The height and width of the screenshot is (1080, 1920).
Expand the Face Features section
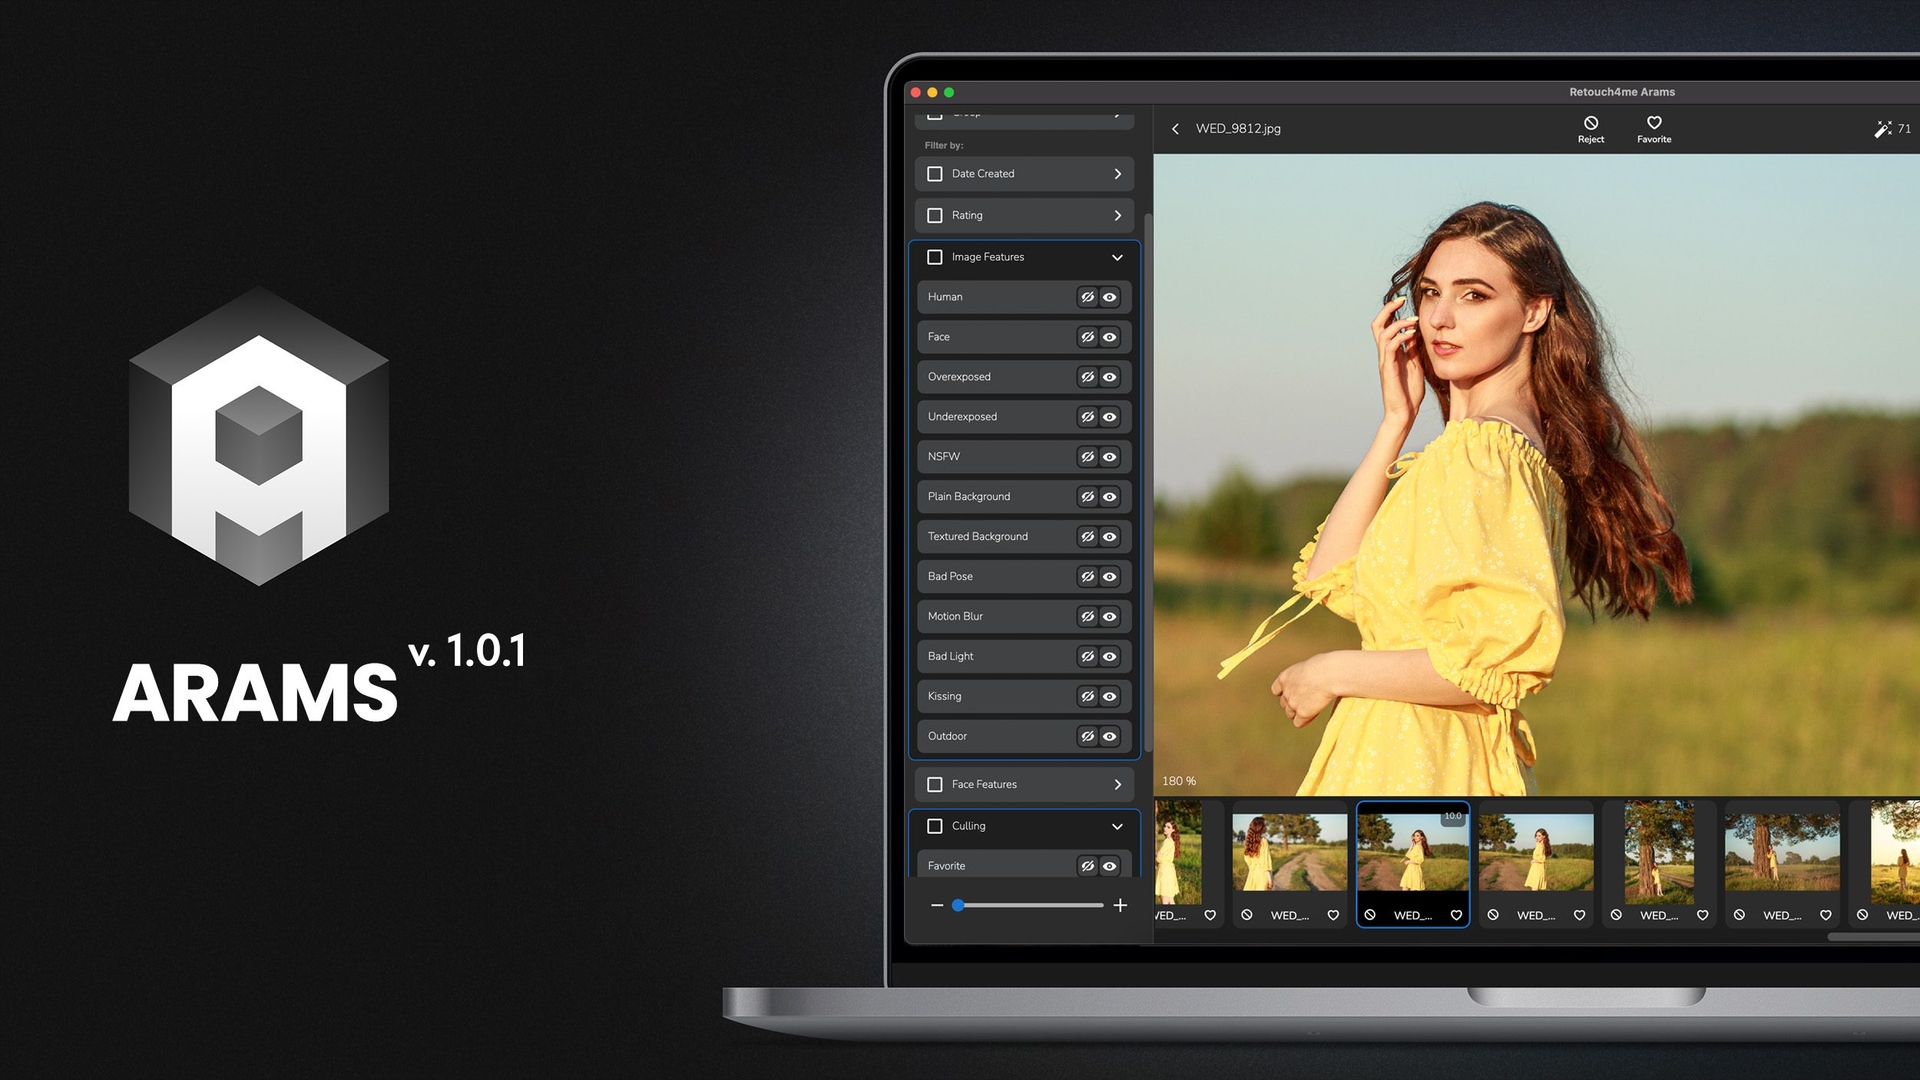[1118, 785]
